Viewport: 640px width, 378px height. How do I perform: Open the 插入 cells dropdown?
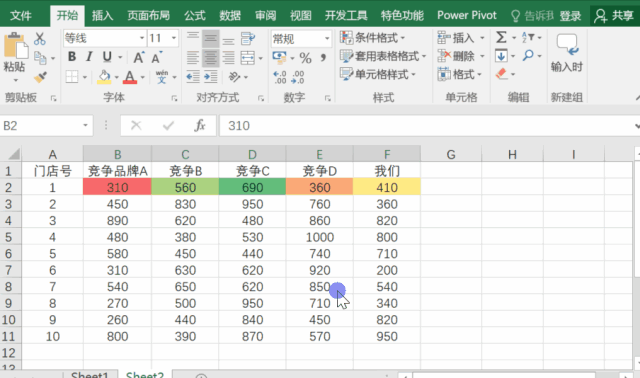(461, 38)
